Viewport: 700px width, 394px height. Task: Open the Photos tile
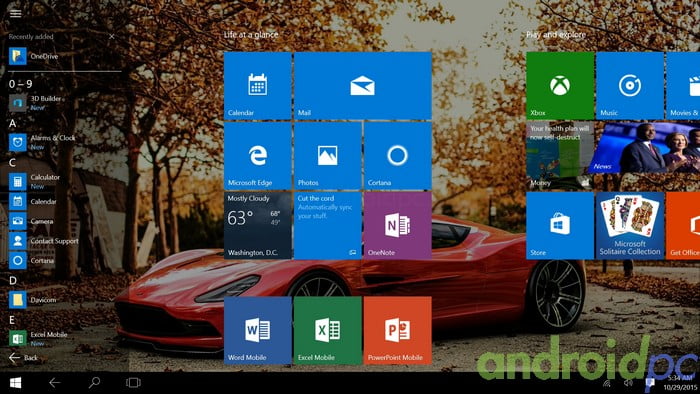point(328,156)
